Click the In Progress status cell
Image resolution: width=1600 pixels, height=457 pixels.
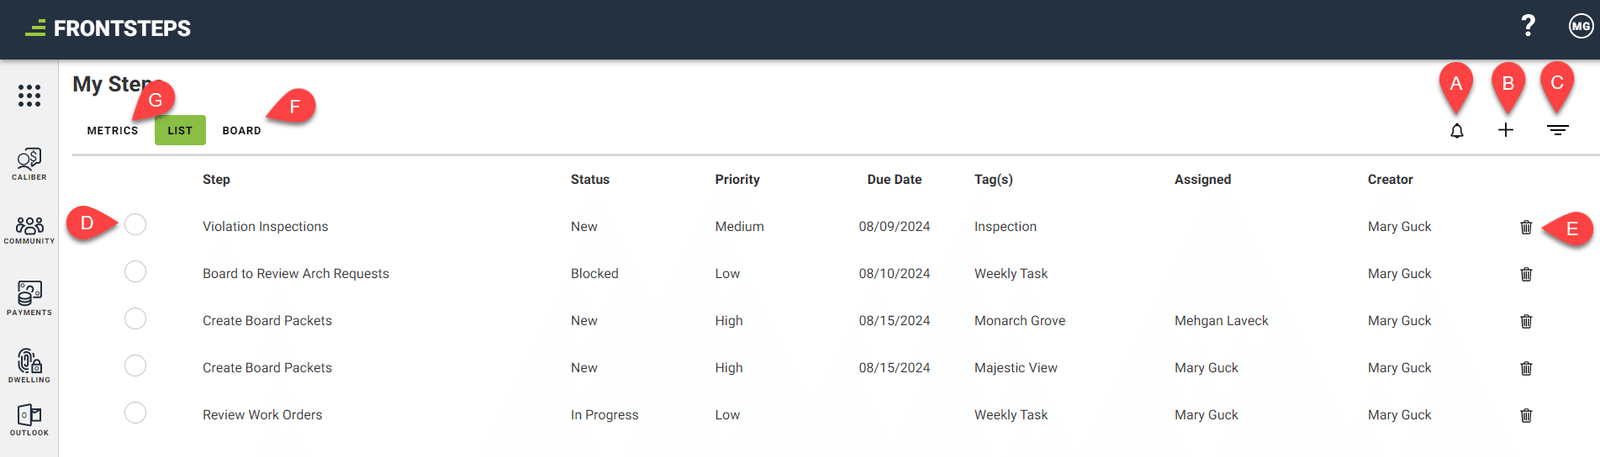coord(604,415)
